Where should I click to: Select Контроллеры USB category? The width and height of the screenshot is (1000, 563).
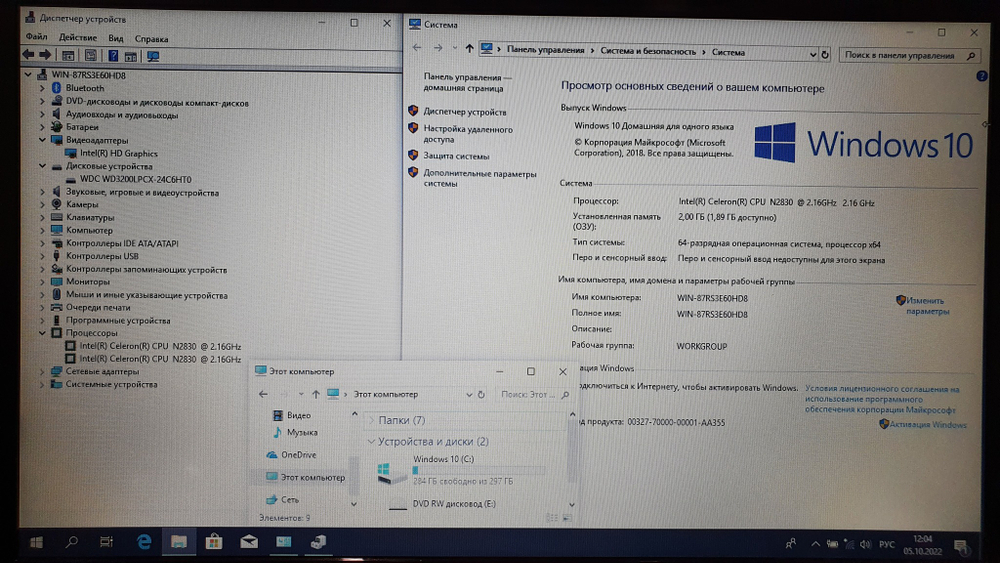click(102, 256)
